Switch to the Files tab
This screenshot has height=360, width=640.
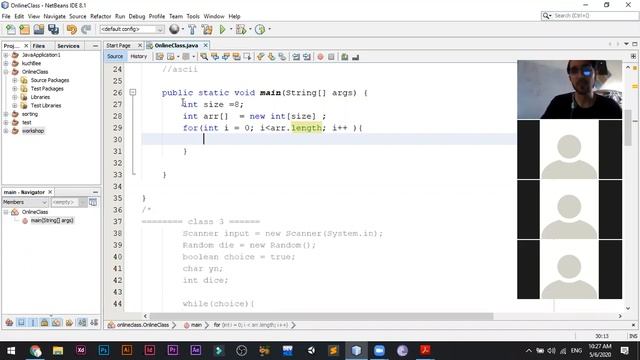39,46
